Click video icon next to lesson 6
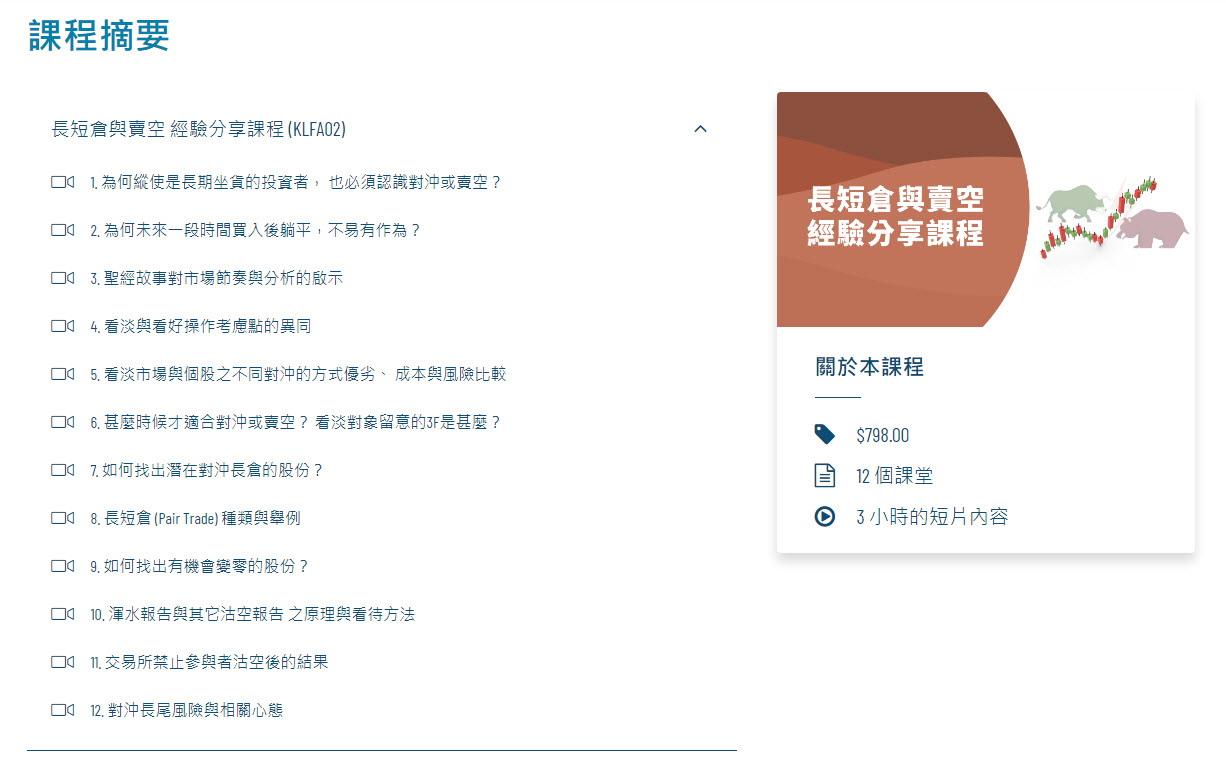 62,422
